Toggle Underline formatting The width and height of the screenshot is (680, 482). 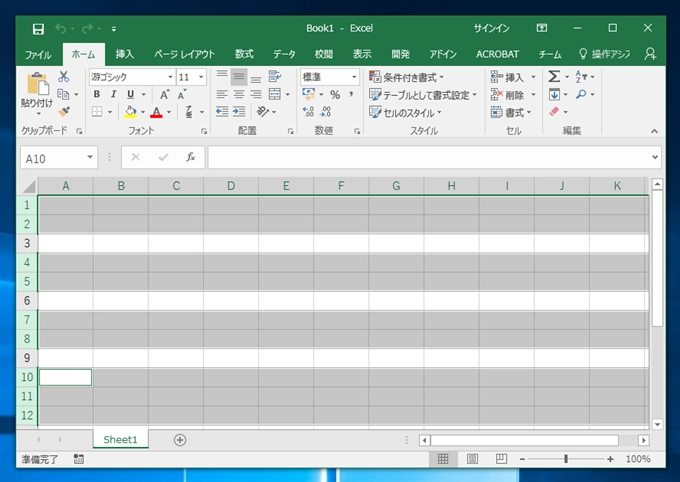click(x=130, y=94)
